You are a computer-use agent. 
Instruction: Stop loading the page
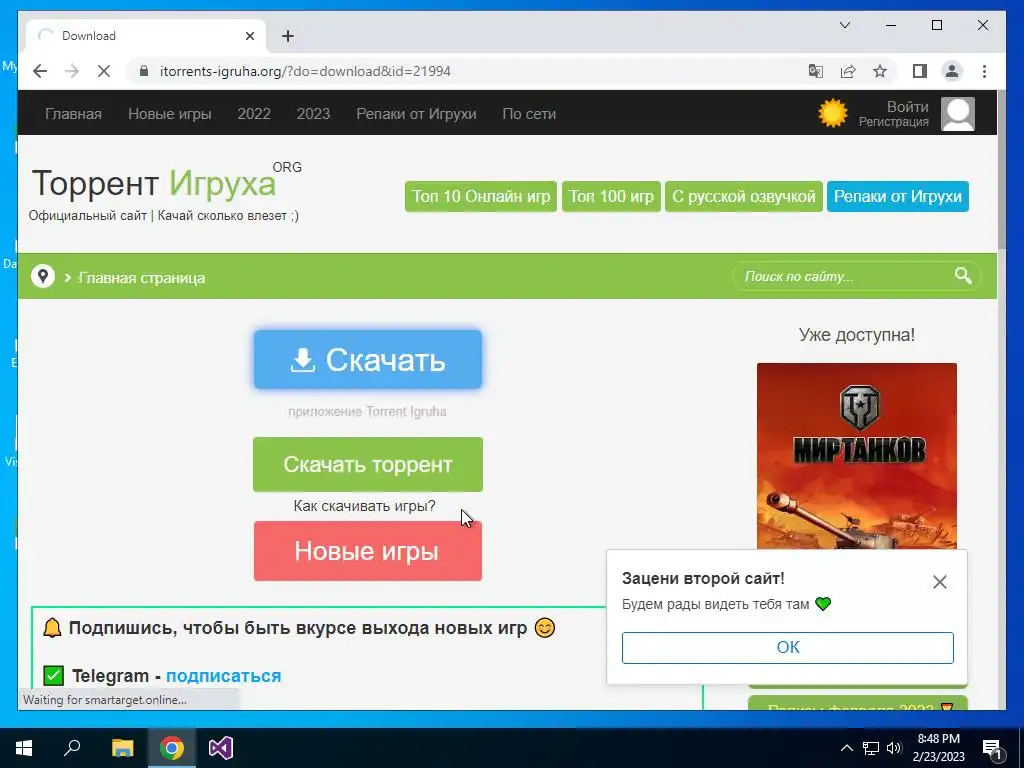tap(104, 71)
